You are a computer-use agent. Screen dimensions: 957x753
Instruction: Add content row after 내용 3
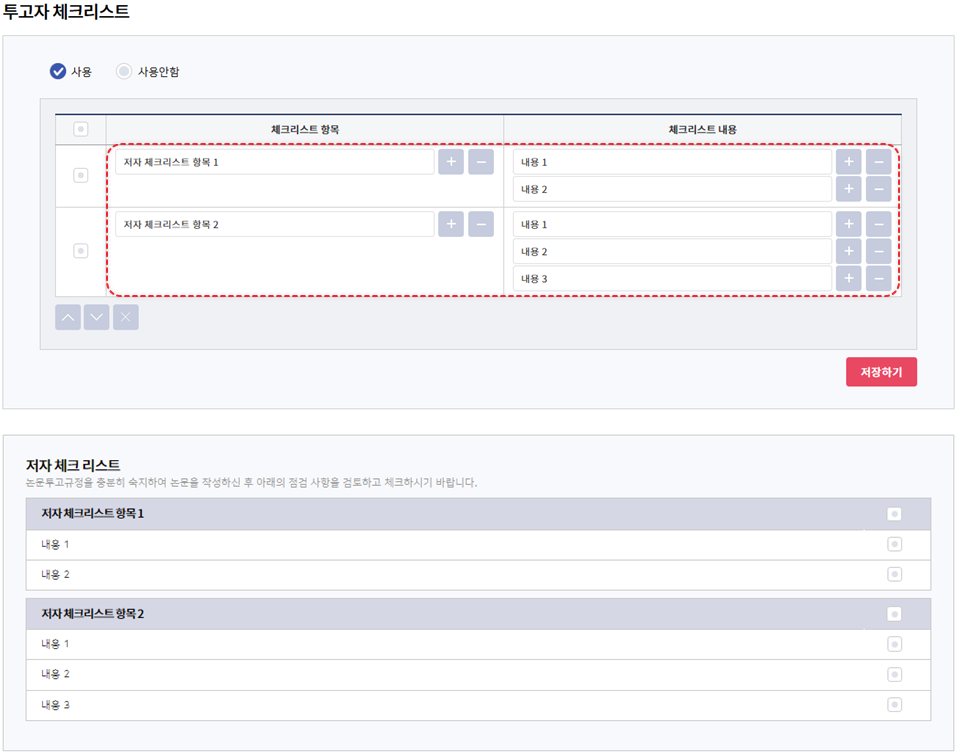(x=848, y=279)
